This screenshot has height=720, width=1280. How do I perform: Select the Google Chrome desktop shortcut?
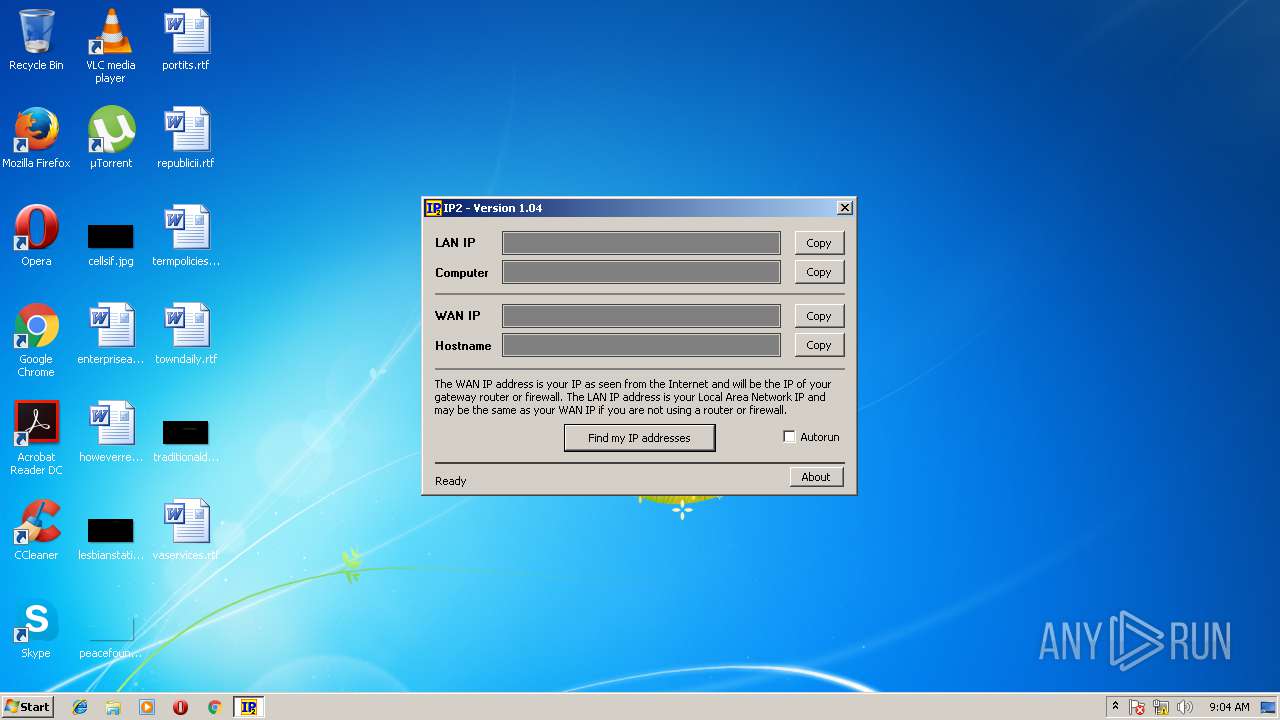click(36, 341)
